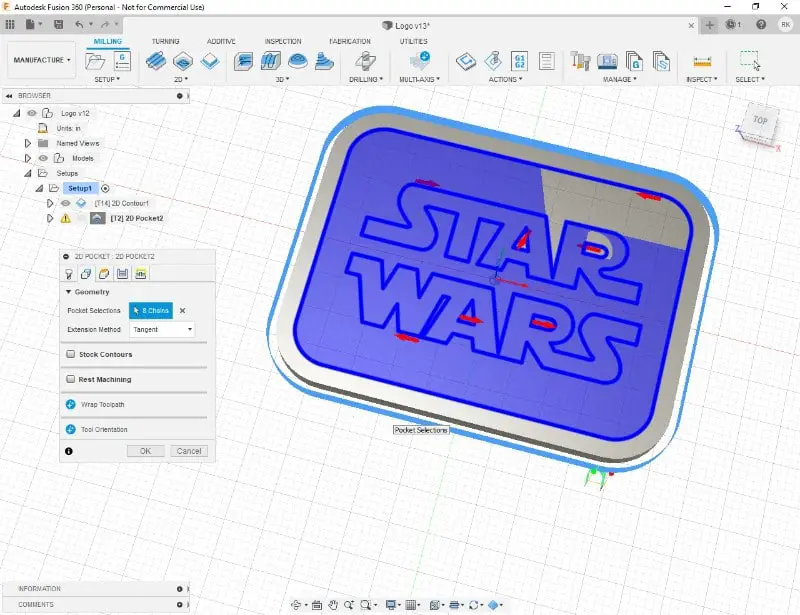Open the Data Panel grid icon
This screenshot has height=615, width=800.
point(10,24)
